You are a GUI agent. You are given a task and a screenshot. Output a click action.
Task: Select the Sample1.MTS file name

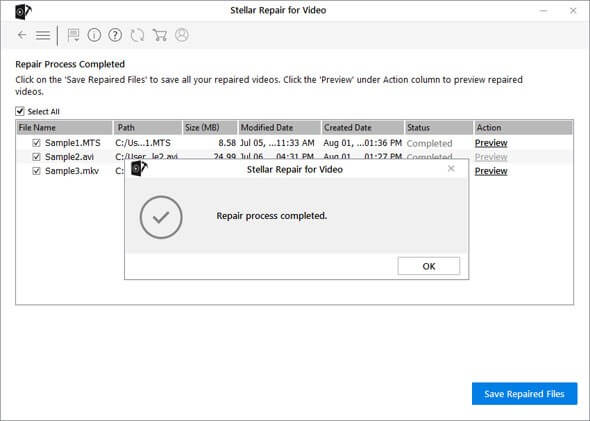coord(73,143)
